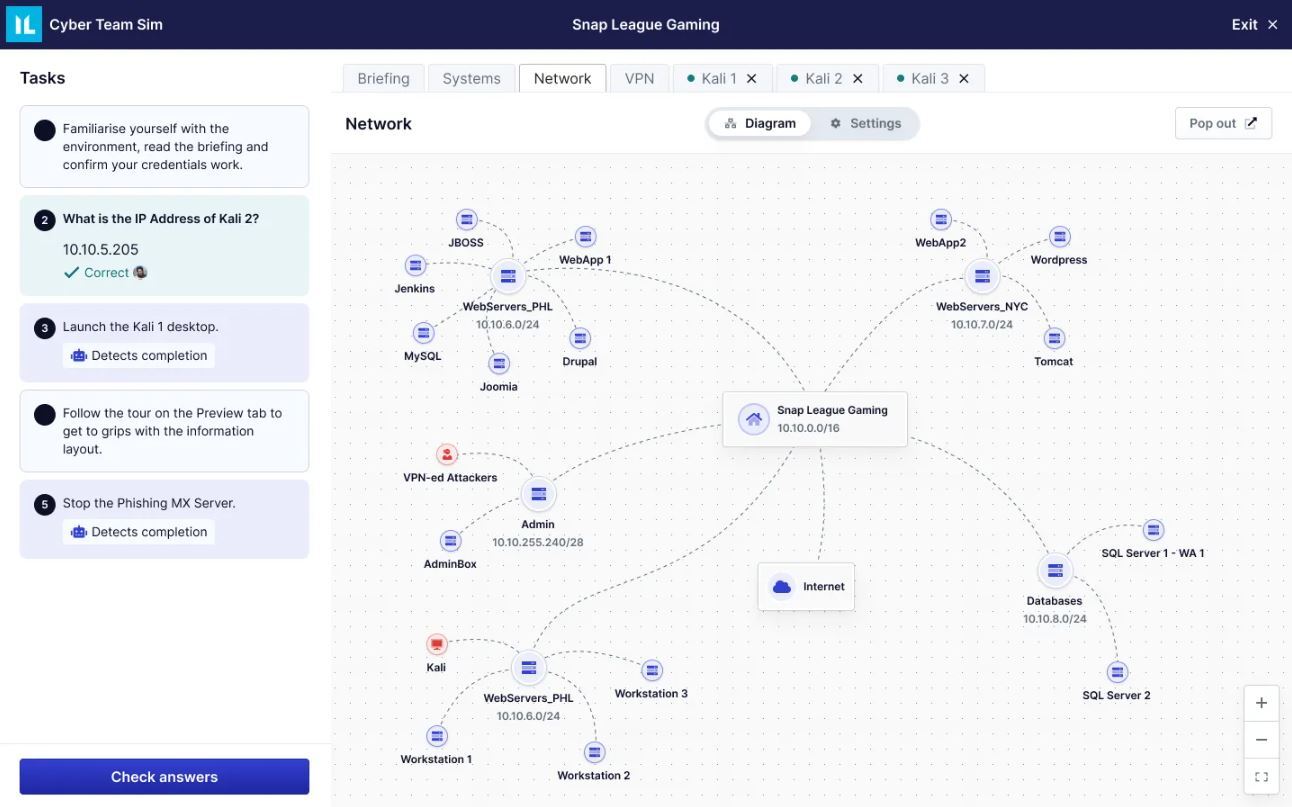The image size is (1292, 807).
Task: Open the Briefing tab
Action: [382, 78]
